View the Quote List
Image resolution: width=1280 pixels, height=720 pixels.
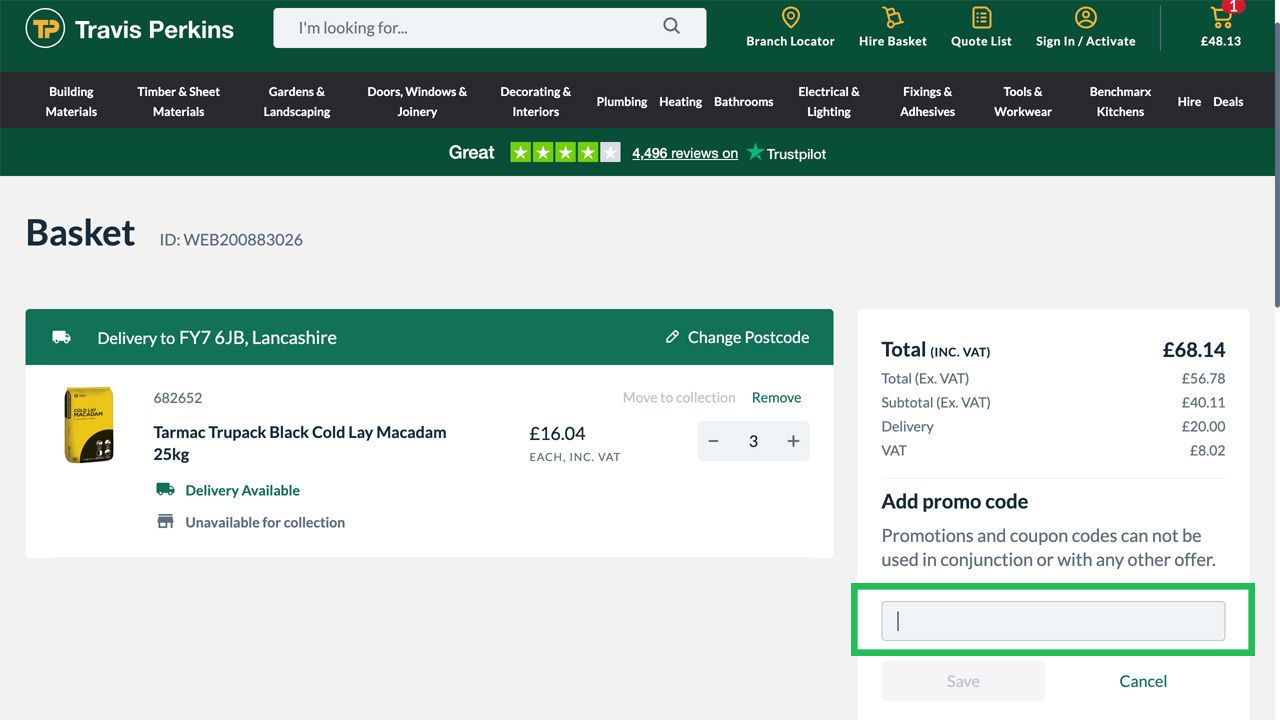[980, 27]
